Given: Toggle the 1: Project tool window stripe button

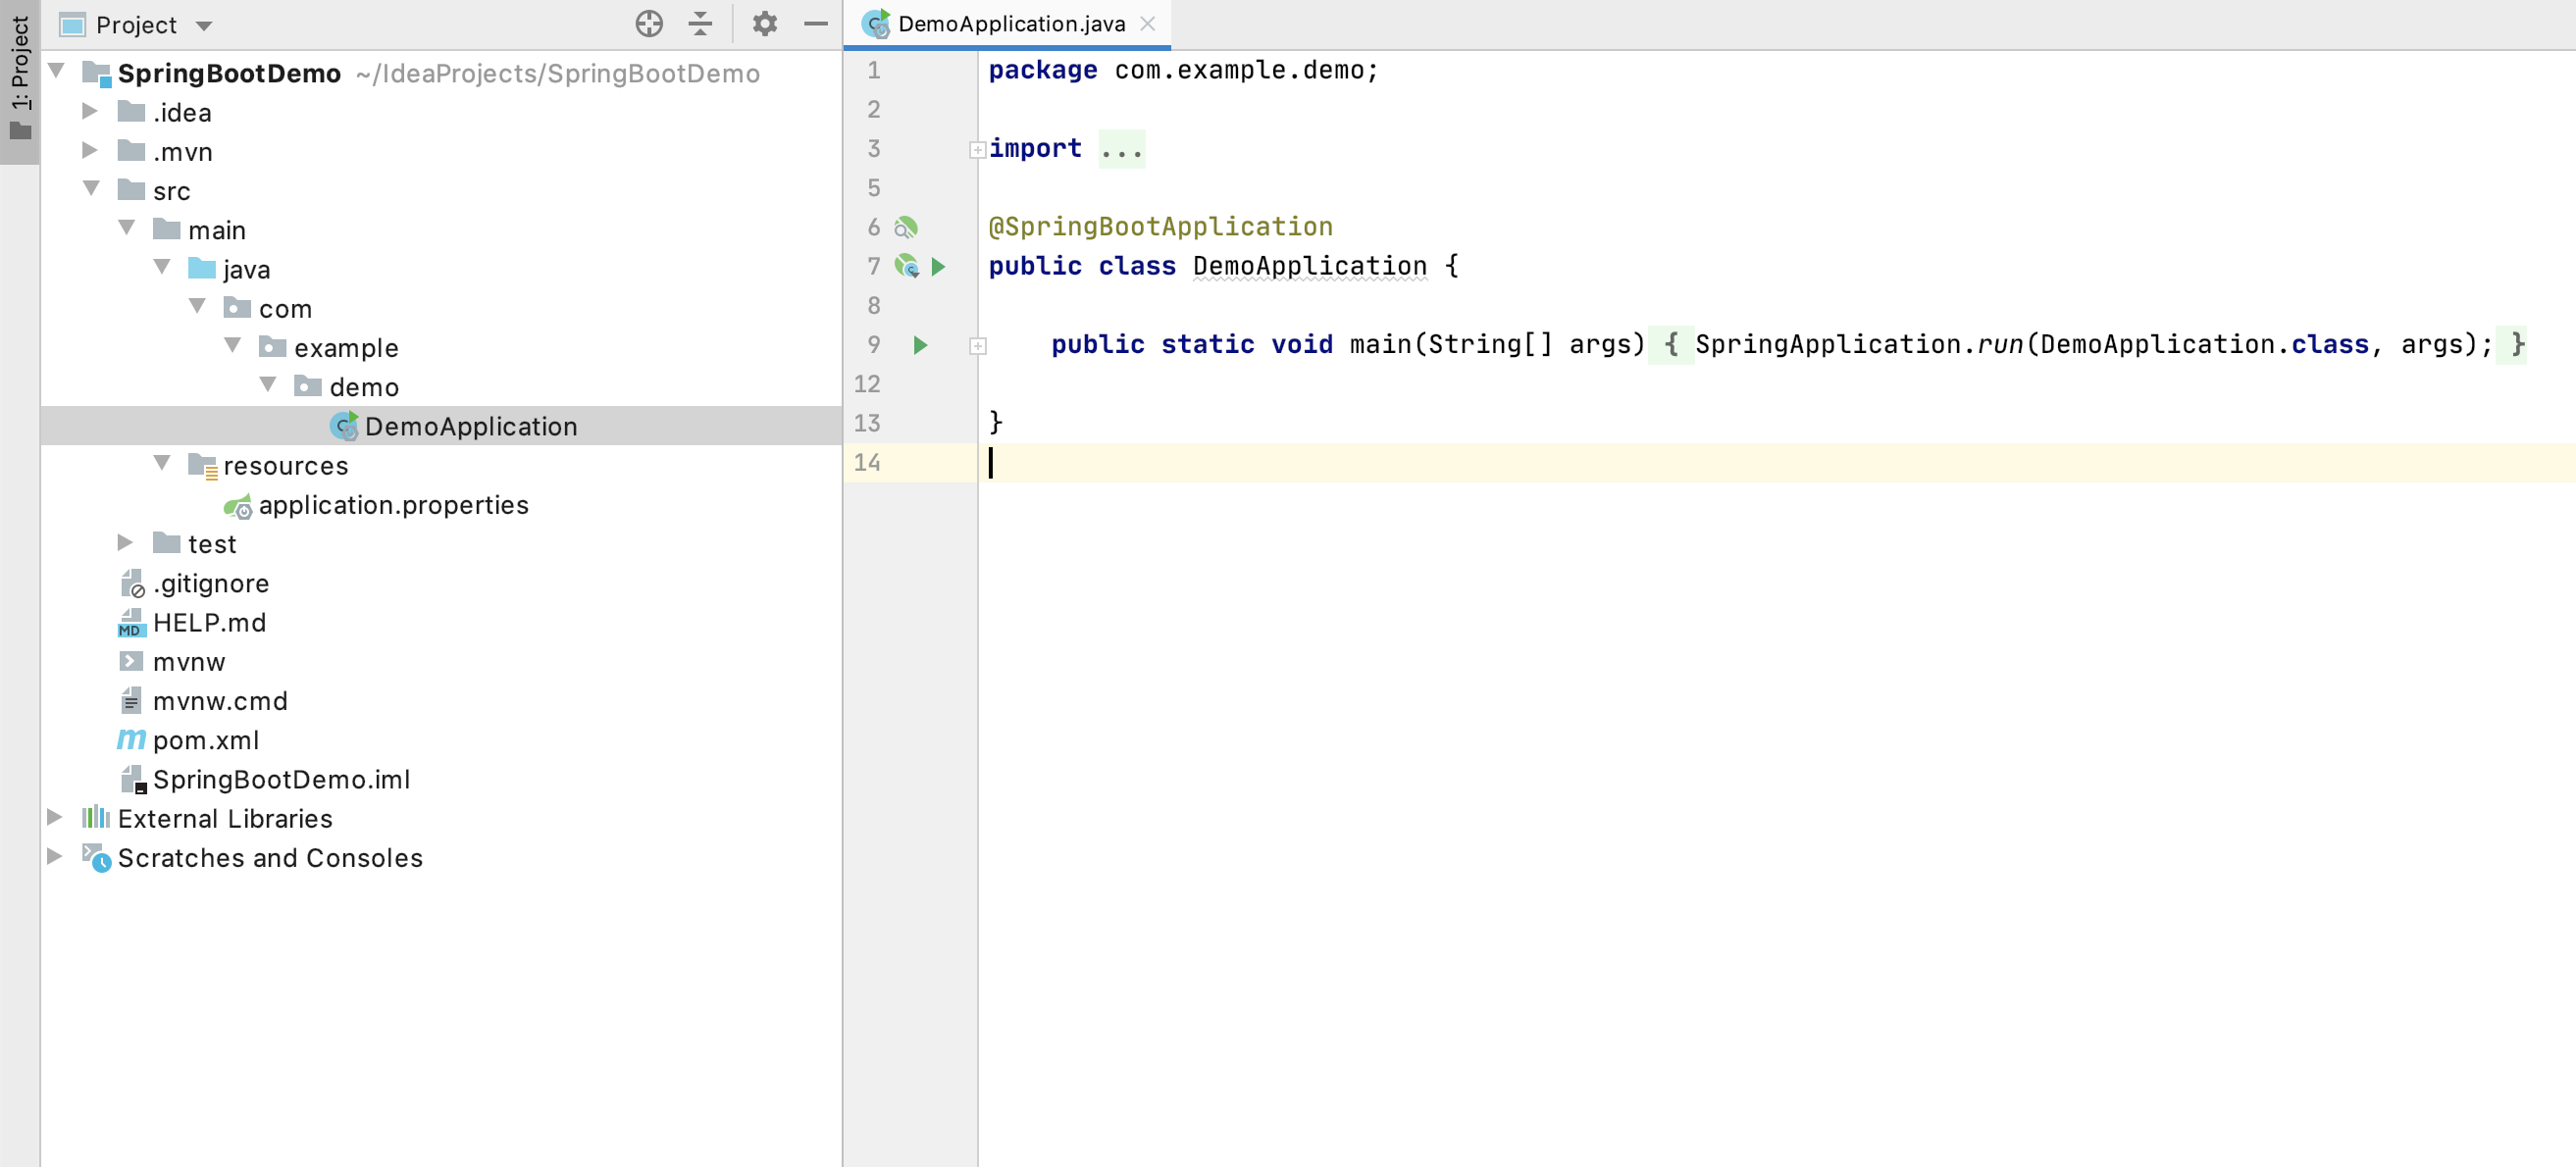Looking at the screenshot, I should point(19,80).
